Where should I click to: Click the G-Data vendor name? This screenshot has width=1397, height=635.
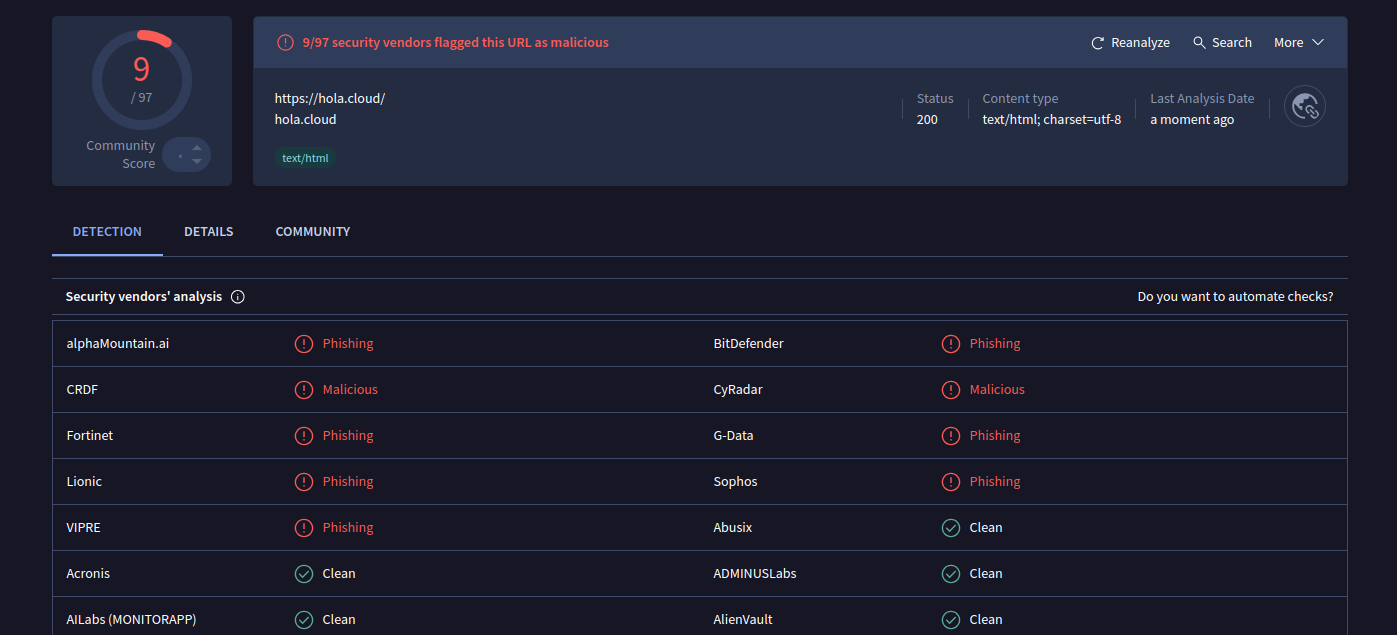[x=734, y=435]
